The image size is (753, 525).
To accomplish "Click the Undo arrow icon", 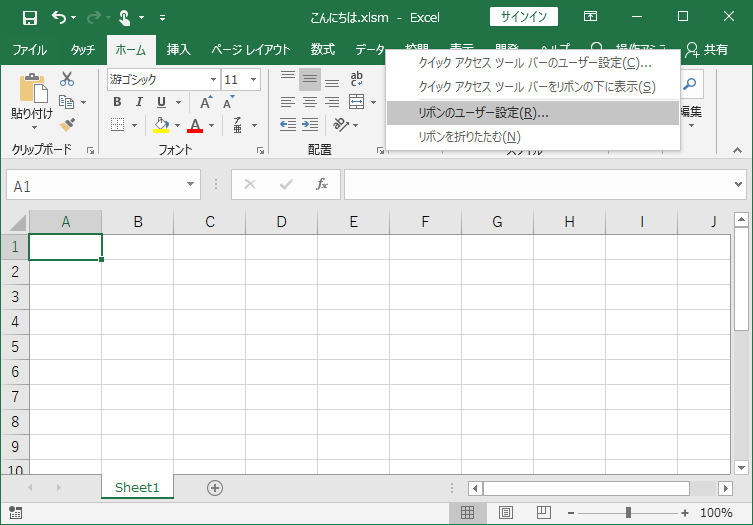I will point(59,18).
